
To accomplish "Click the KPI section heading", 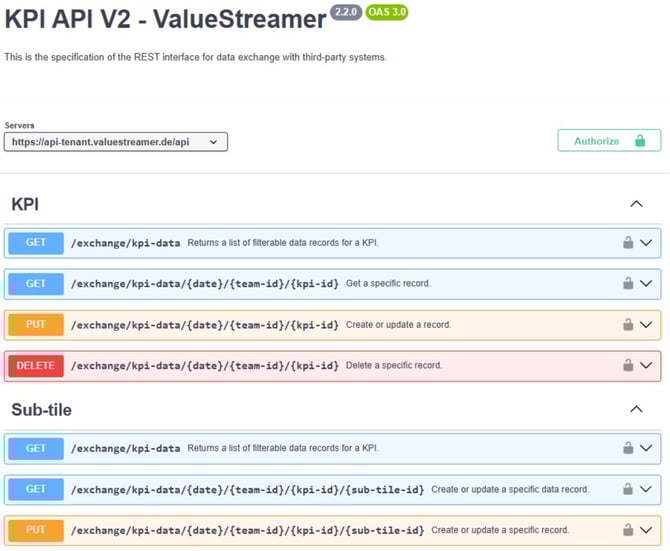I will click(x=25, y=204).
